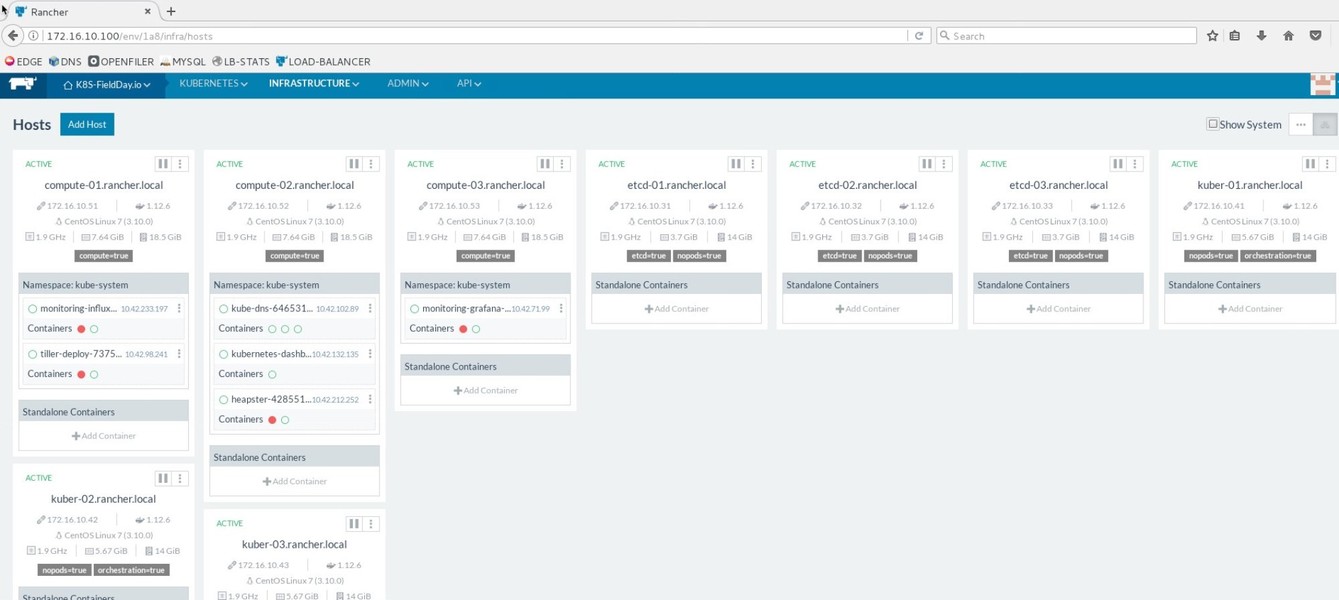Open the LOAD-BALANCER bookmark

point(323,61)
